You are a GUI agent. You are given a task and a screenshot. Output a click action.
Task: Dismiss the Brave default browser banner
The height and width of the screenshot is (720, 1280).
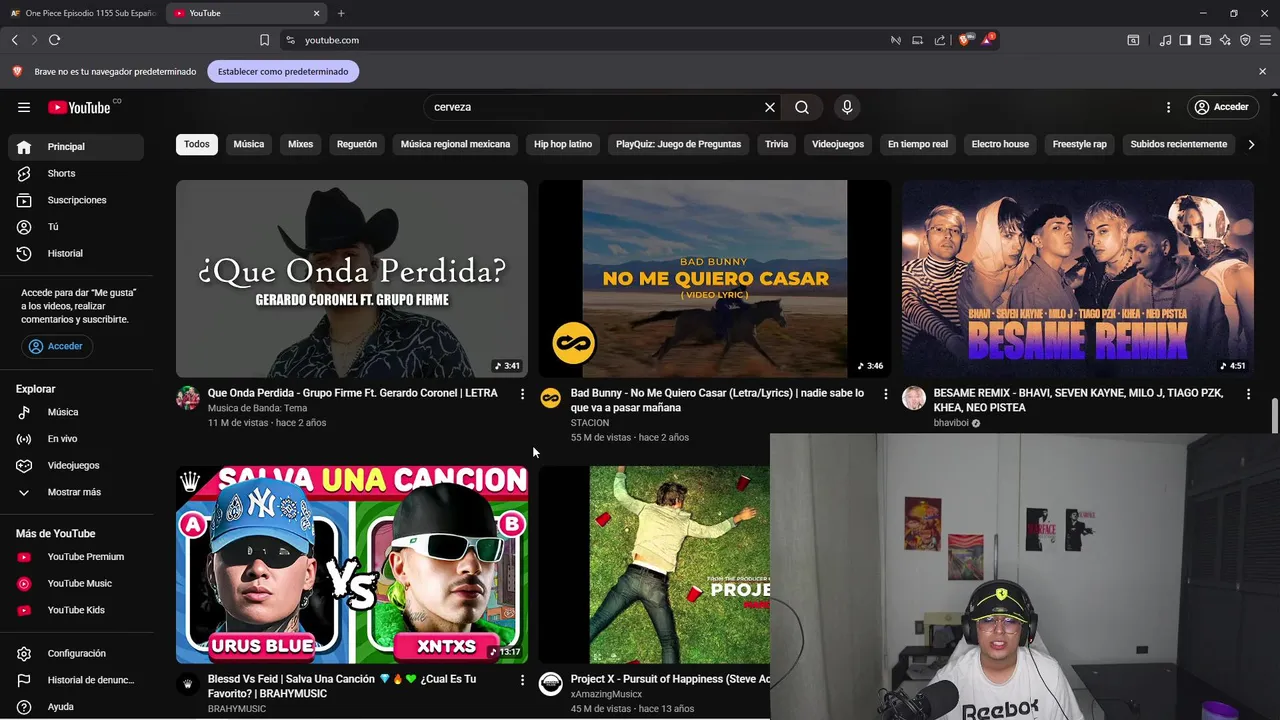[1262, 72]
